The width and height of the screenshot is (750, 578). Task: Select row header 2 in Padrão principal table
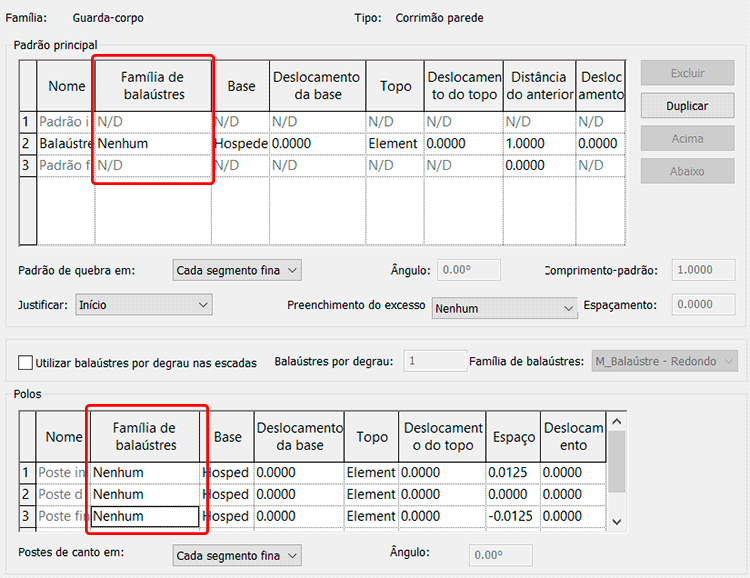[27, 144]
